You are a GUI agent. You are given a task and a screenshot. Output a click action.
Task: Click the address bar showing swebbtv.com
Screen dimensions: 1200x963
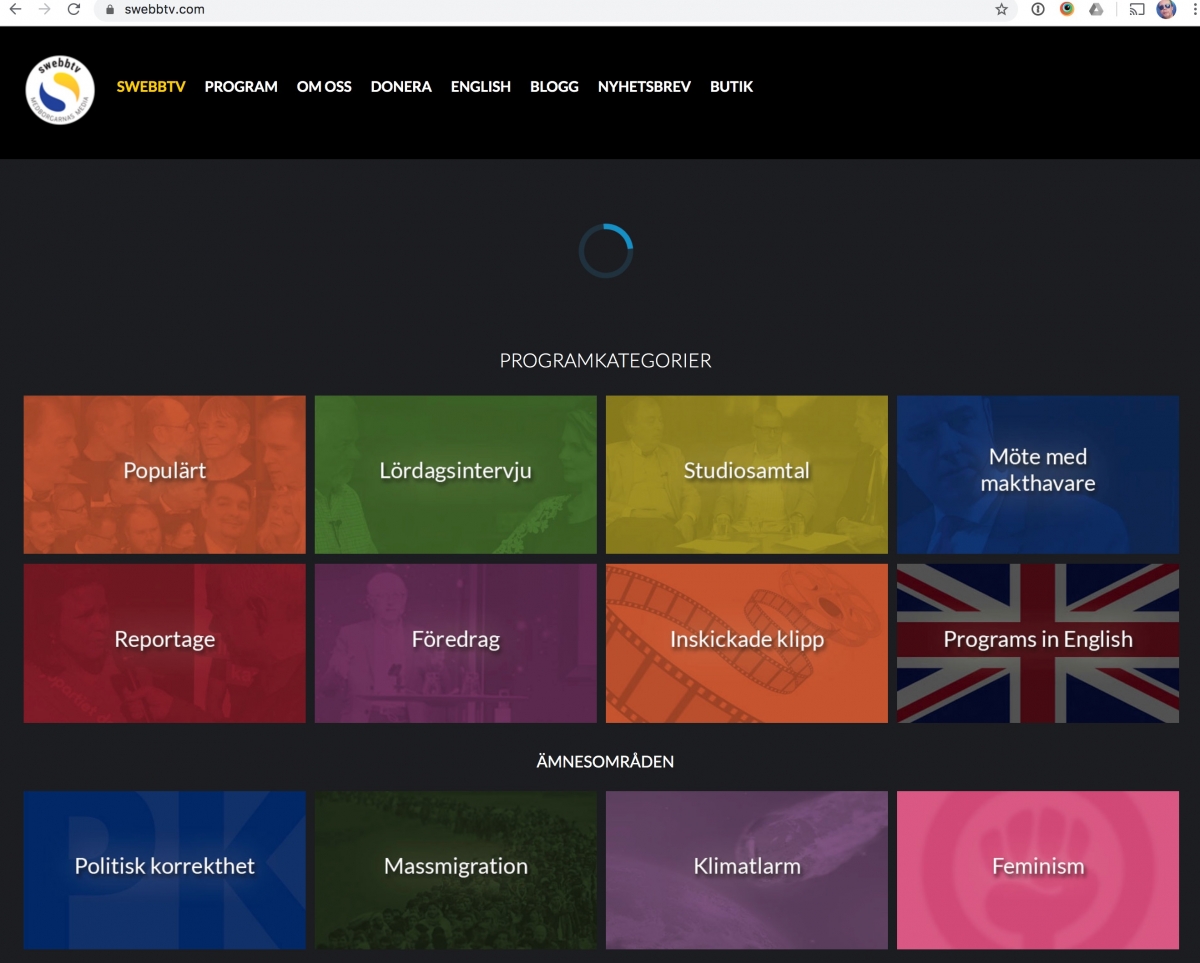[x=500, y=9]
